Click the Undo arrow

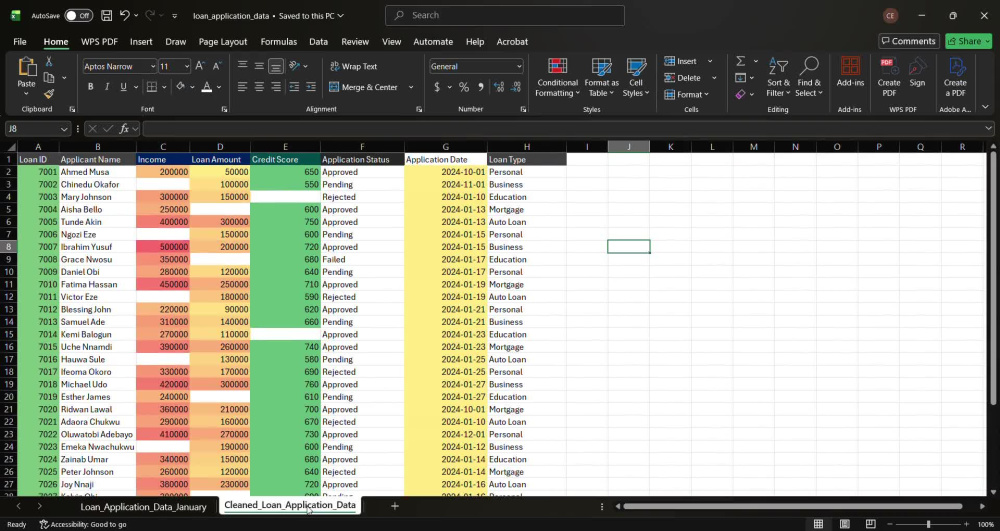click(125, 15)
